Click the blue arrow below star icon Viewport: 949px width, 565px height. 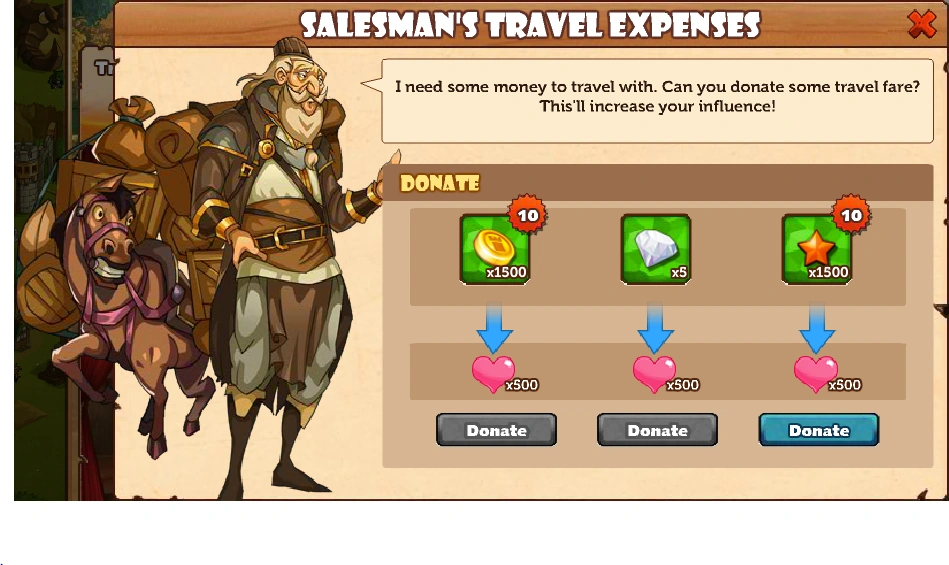point(817,329)
